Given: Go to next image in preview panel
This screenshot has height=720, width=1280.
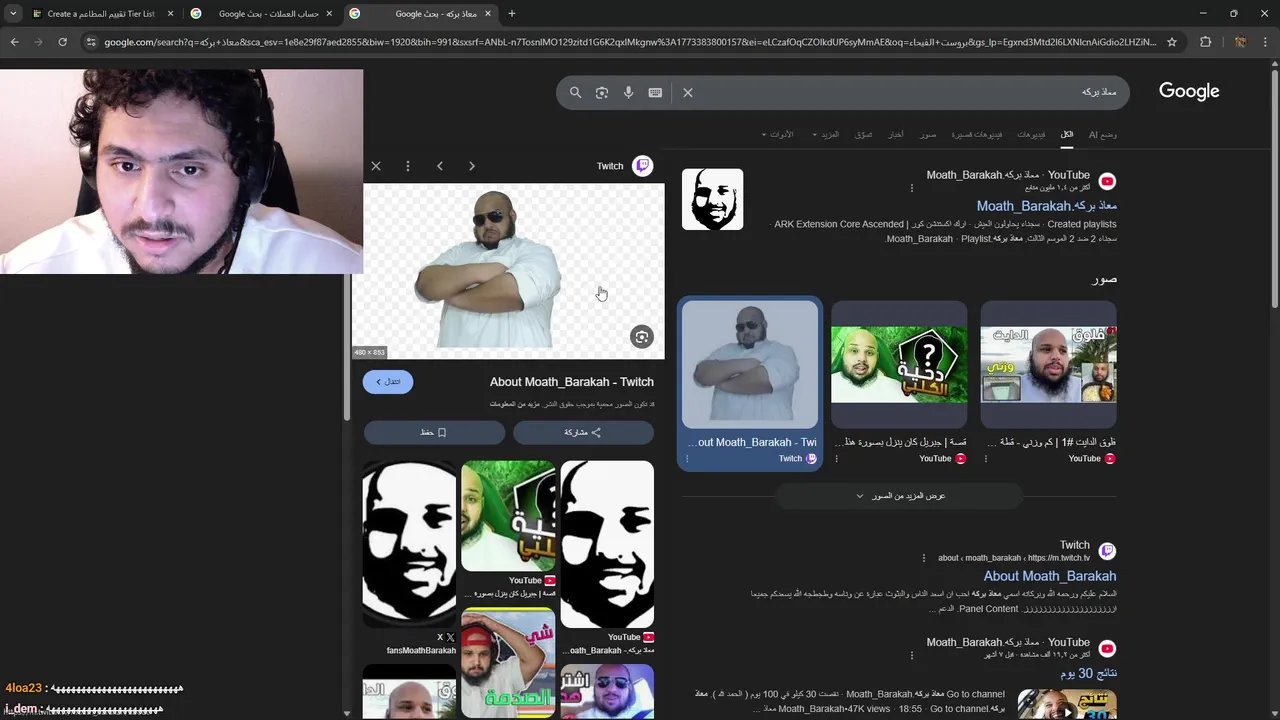Looking at the screenshot, I should point(472,166).
